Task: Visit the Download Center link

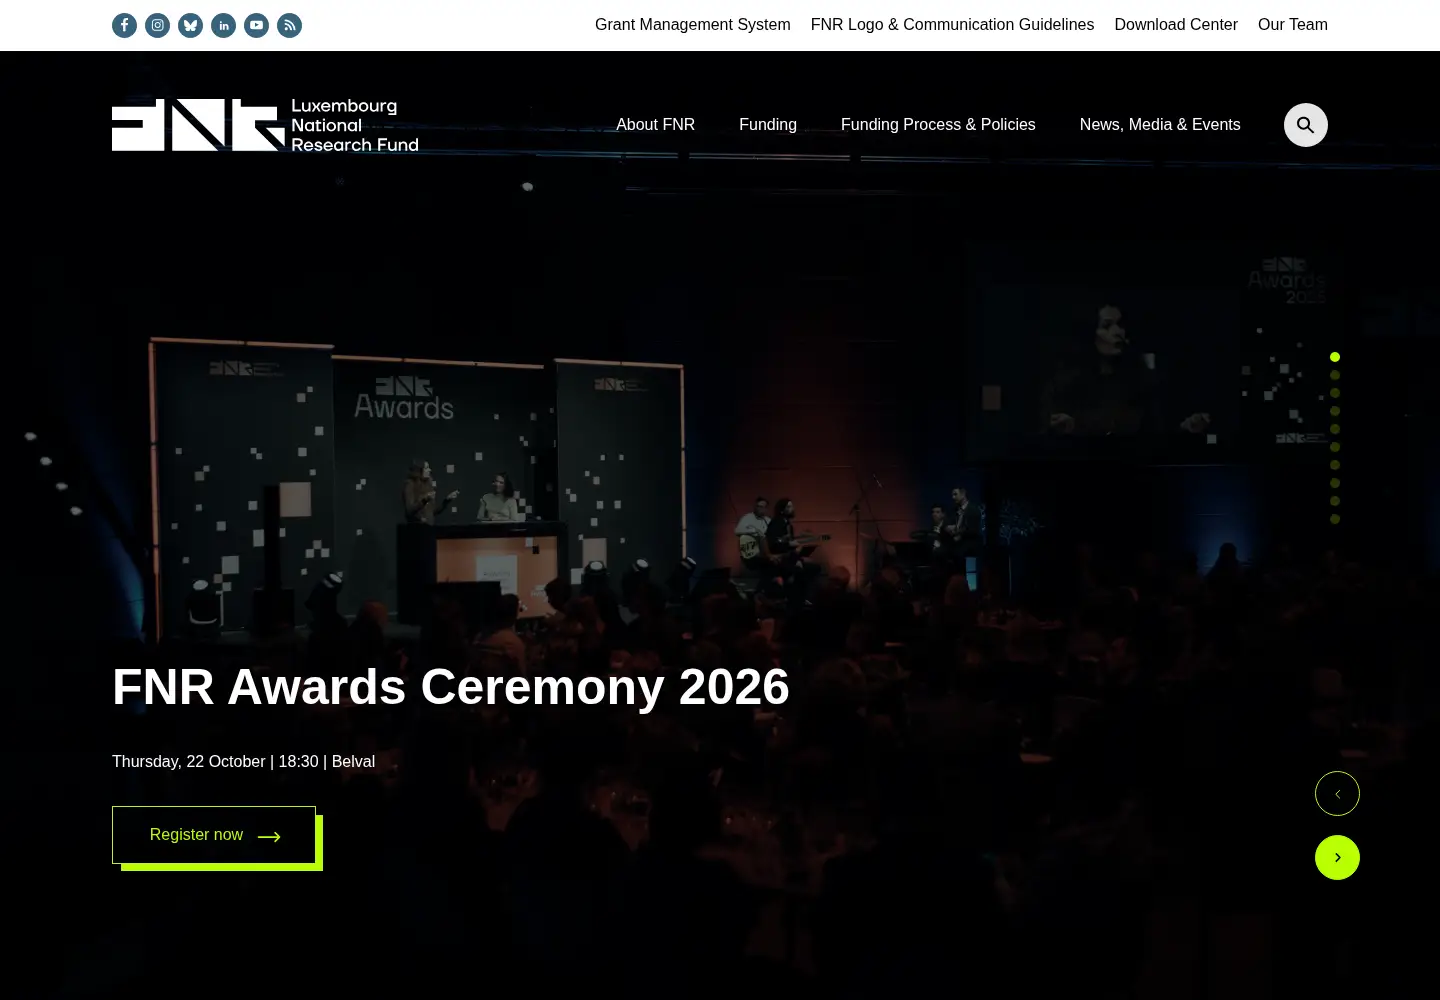Action: click(1176, 25)
